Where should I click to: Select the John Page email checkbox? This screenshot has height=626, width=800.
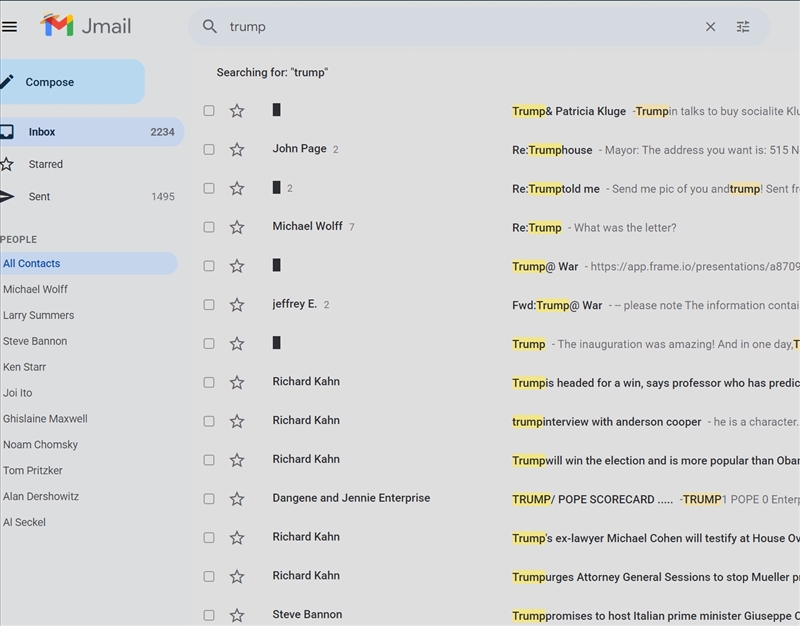pyautogui.click(x=209, y=150)
